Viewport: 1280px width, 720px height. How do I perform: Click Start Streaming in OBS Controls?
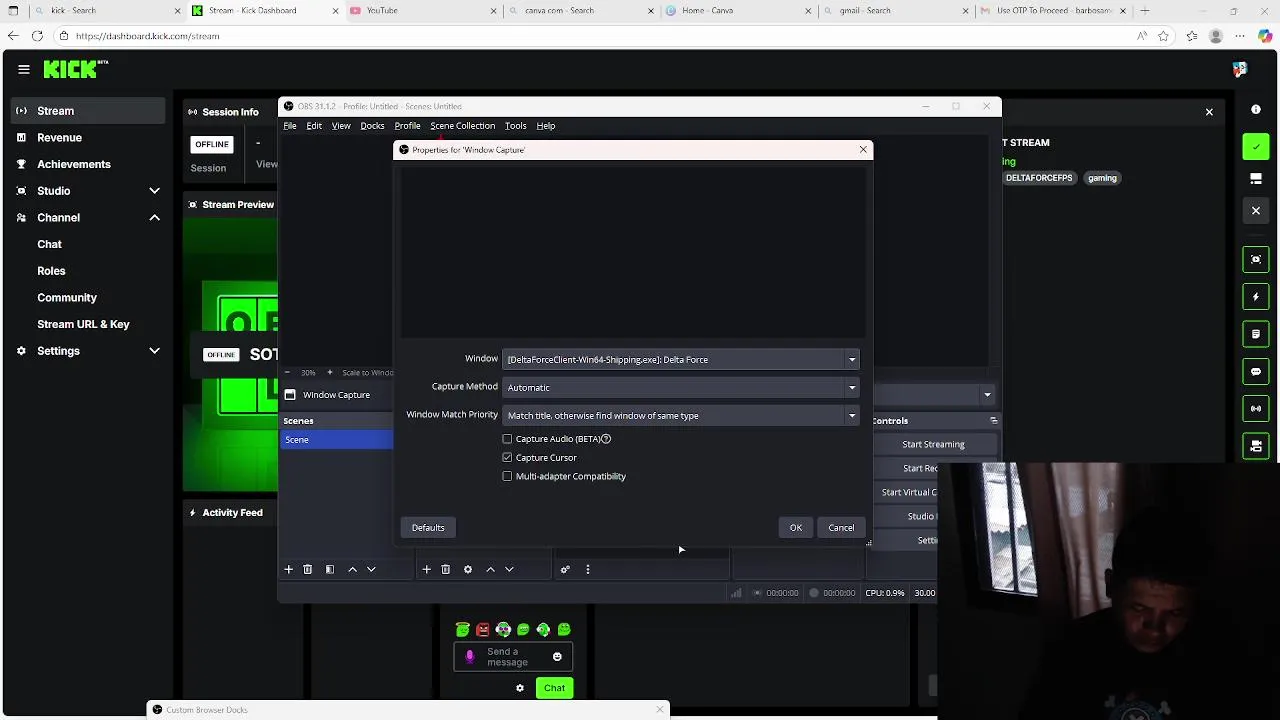(933, 444)
